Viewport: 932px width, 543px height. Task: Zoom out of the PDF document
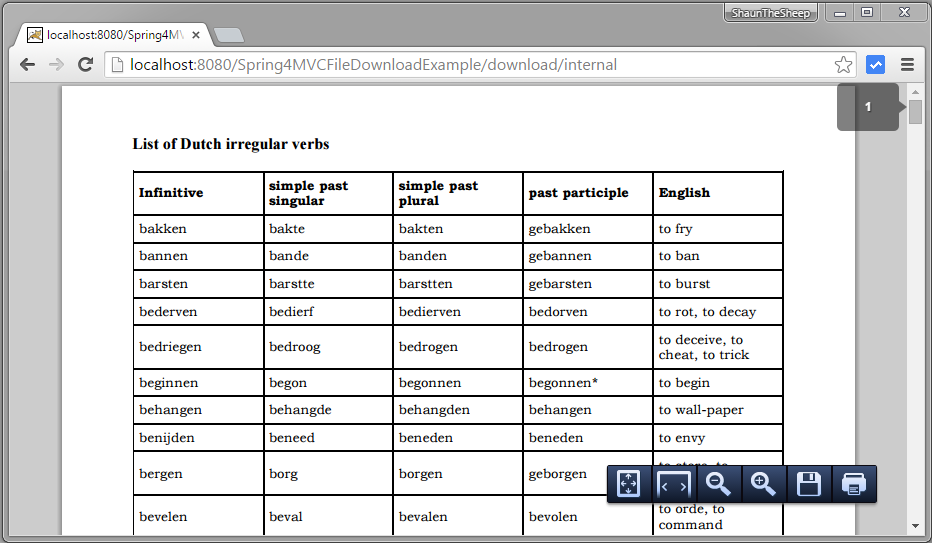pos(719,484)
